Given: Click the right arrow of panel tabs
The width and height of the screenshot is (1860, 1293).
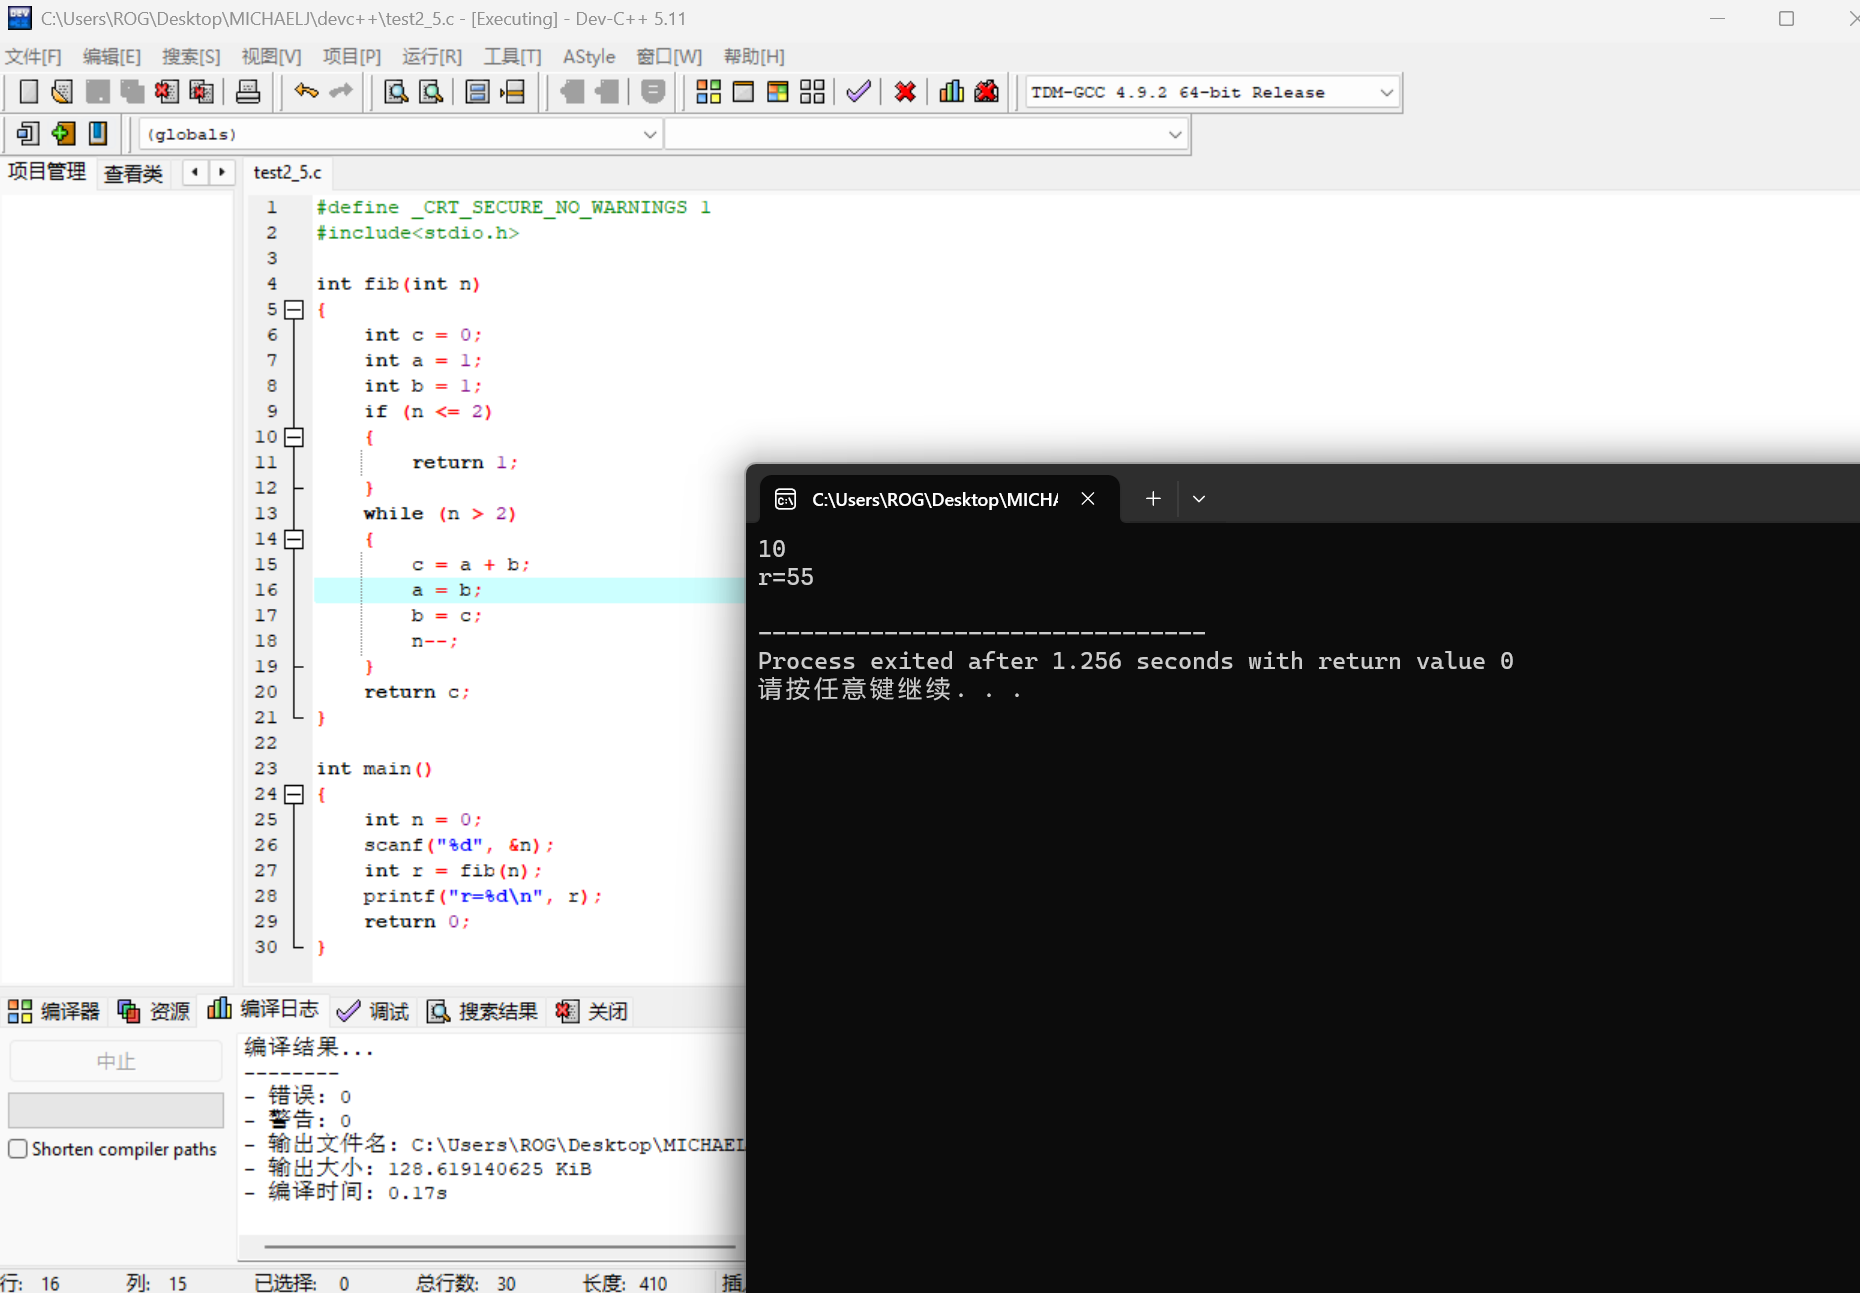Looking at the screenshot, I should tap(222, 173).
